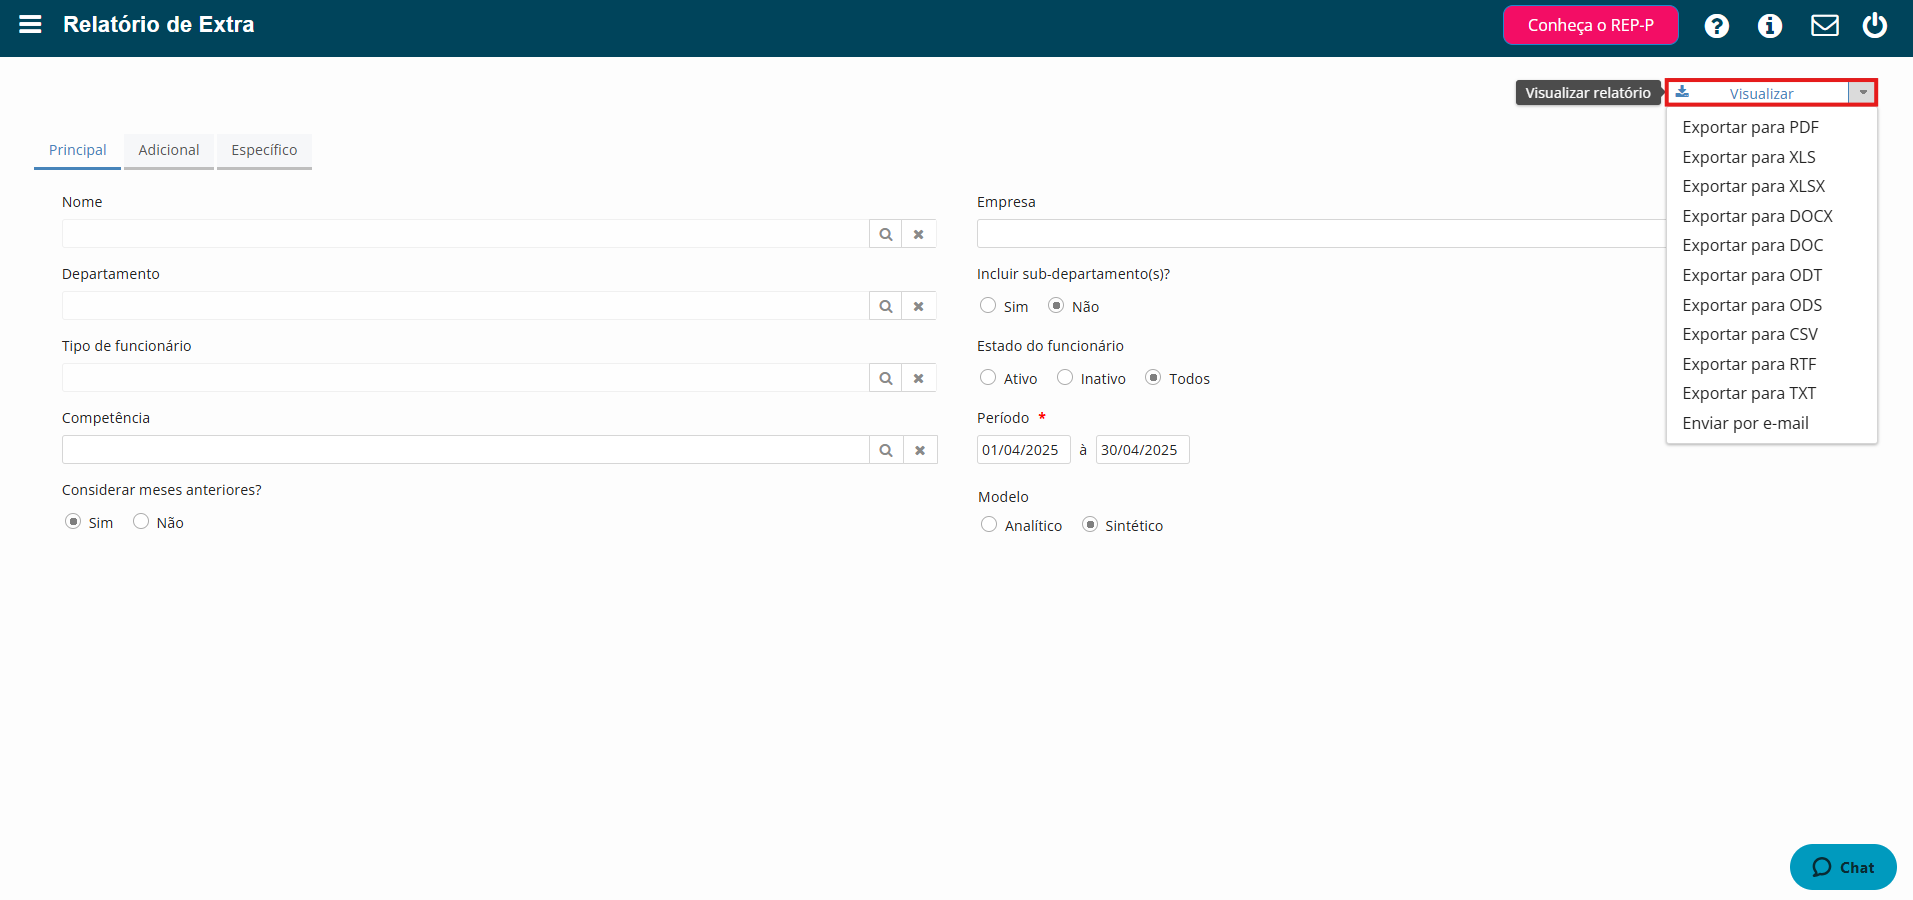Viewport: 1913px width, 900px height.
Task: Focus the Empresa input field
Action: point(1321,234)
